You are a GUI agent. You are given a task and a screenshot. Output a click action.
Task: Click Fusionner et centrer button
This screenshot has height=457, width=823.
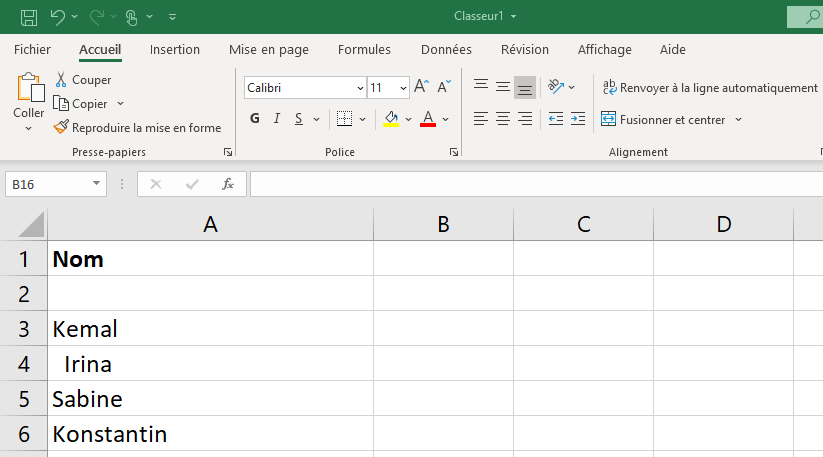click(x=663, y=120)
